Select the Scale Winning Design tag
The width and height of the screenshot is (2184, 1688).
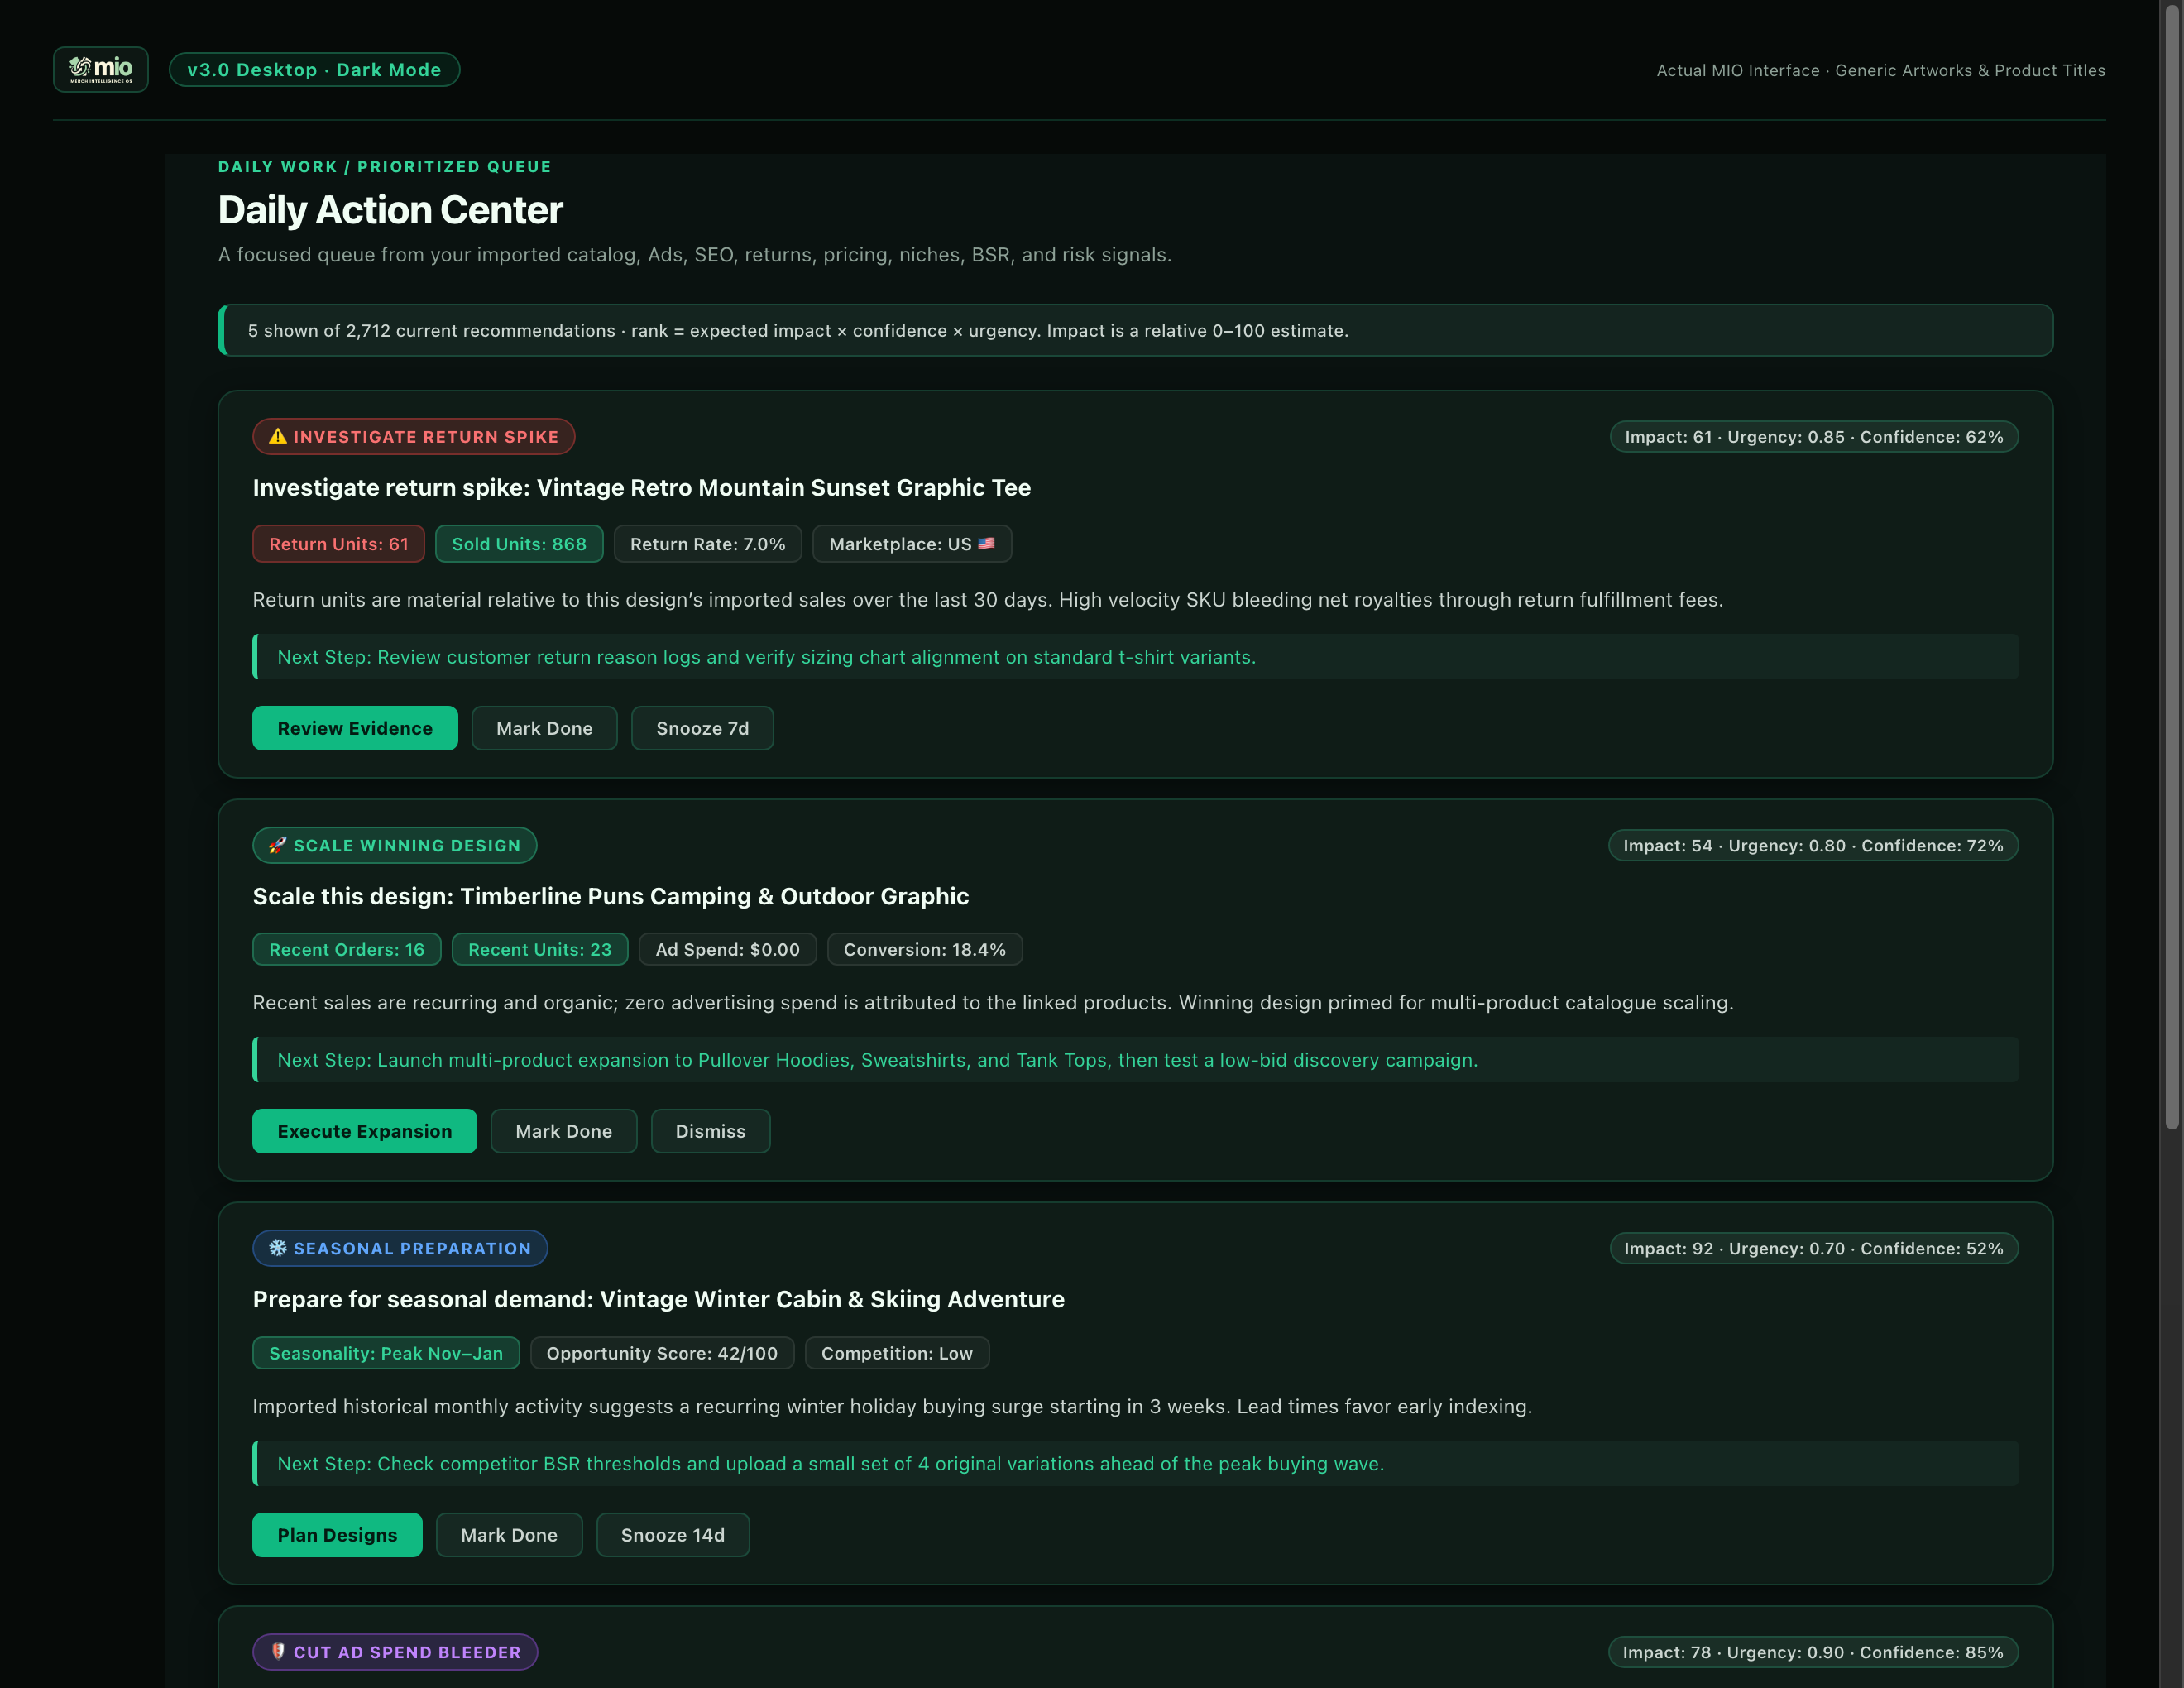click(394, 845)
